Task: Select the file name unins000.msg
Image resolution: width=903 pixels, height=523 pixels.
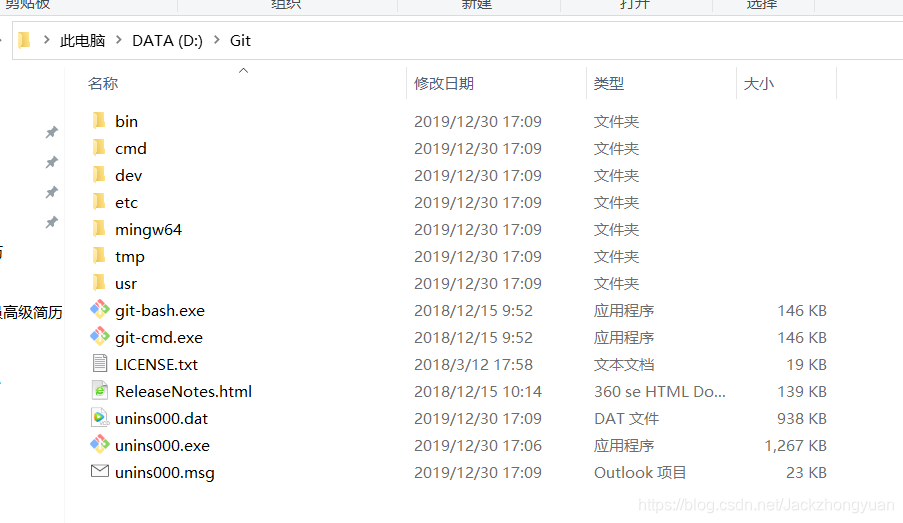Action: [x=165, y=473]
